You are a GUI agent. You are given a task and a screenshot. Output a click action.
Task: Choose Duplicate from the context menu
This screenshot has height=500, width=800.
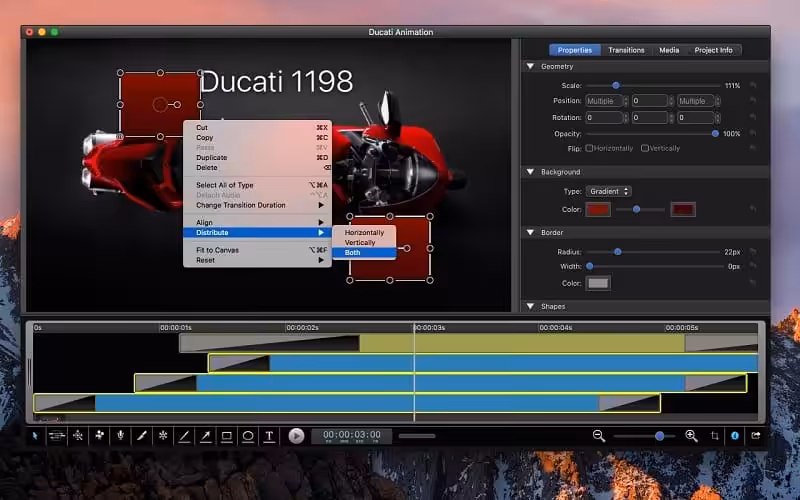257,158
